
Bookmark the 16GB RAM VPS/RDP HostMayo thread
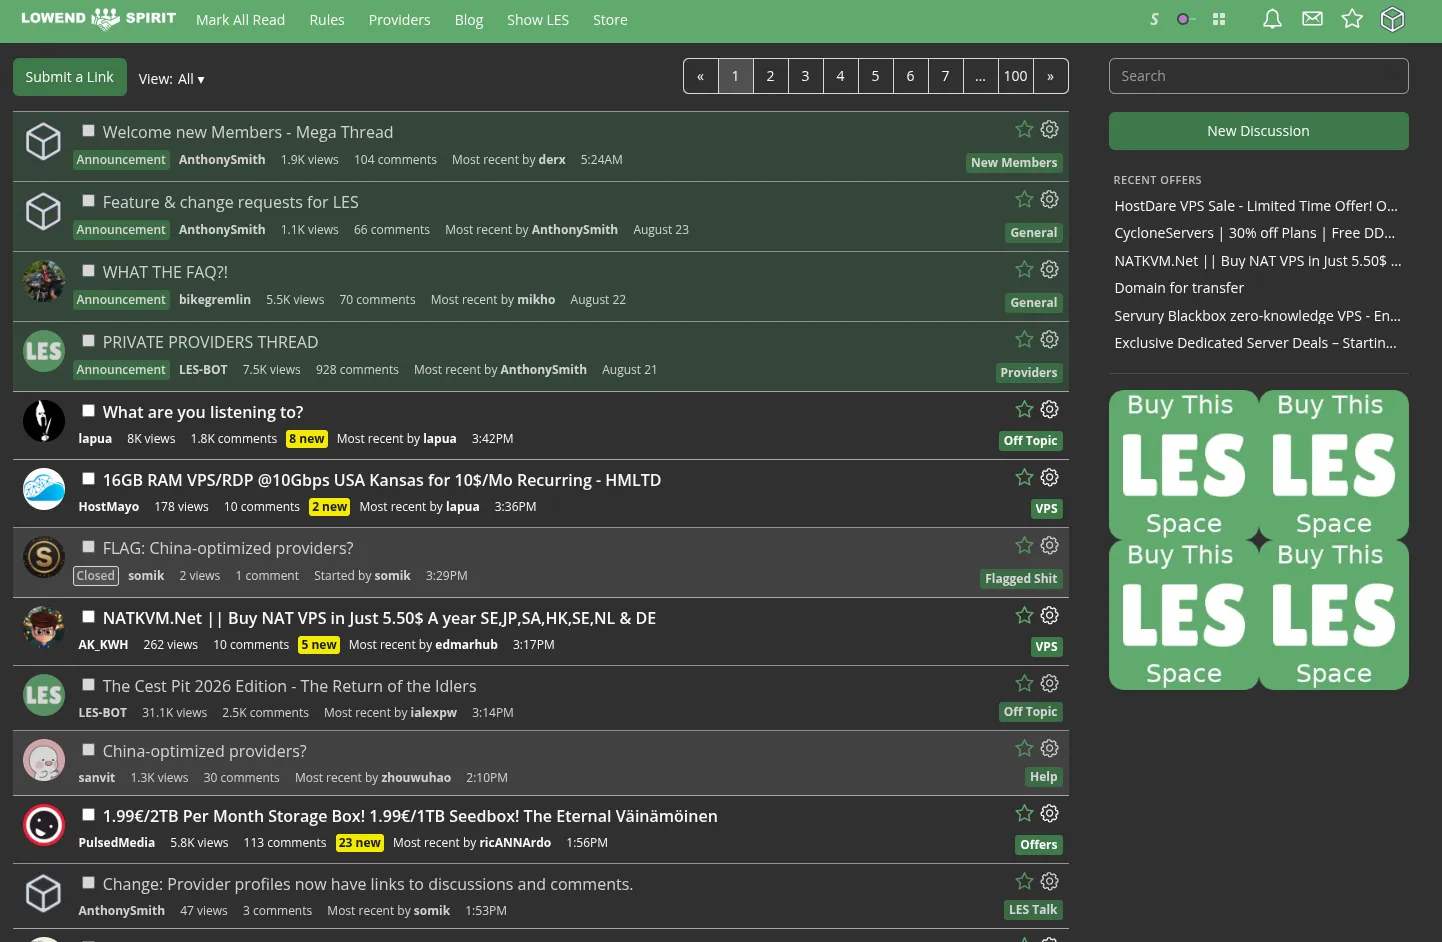point(1024,477)
